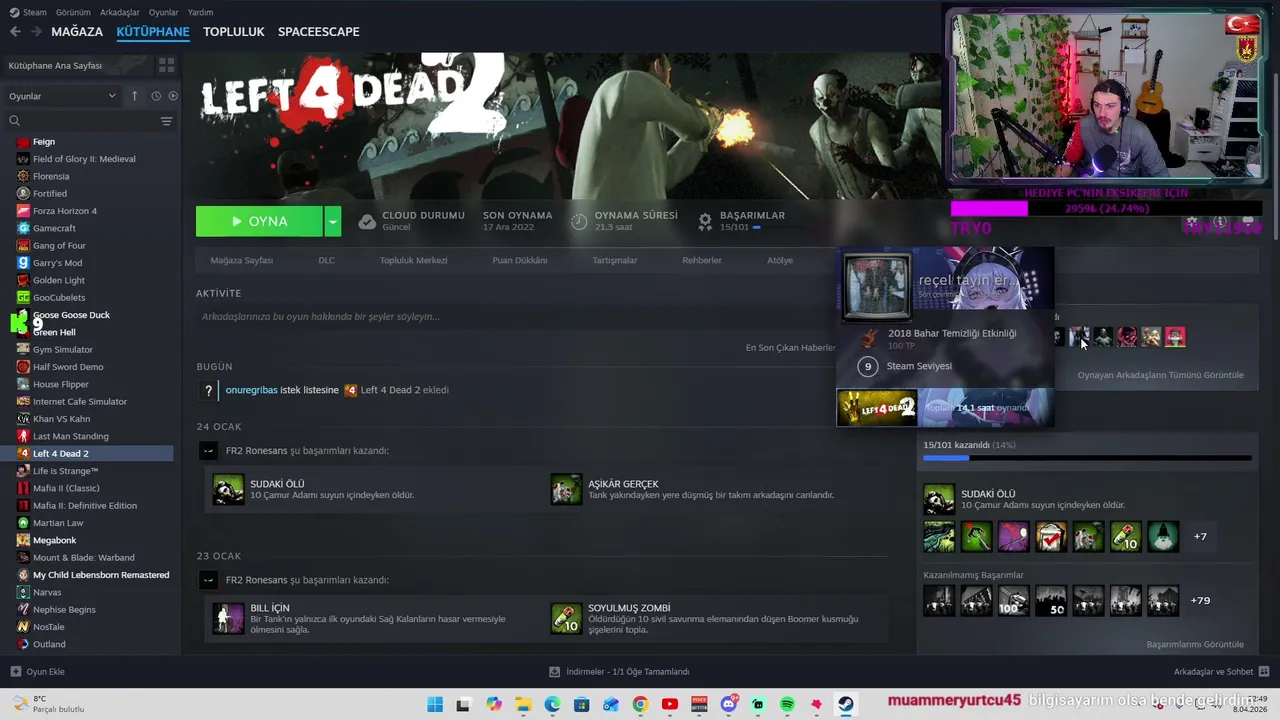This screenshot has height=720, width=1280.
Task: Select Garry's Mod in library list
Action: coord(57,263)
